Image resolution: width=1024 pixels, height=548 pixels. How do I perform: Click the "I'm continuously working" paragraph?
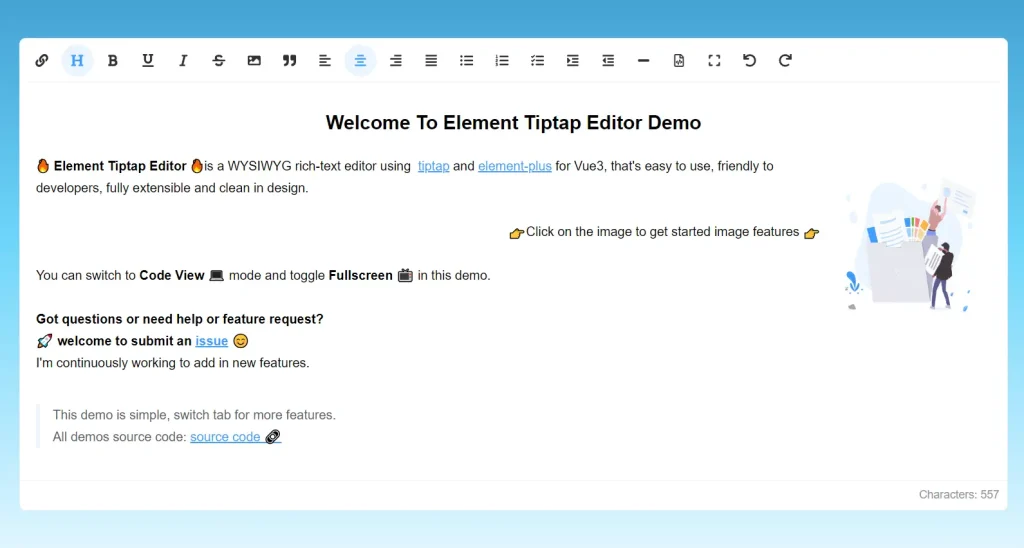tap(172, 363)
